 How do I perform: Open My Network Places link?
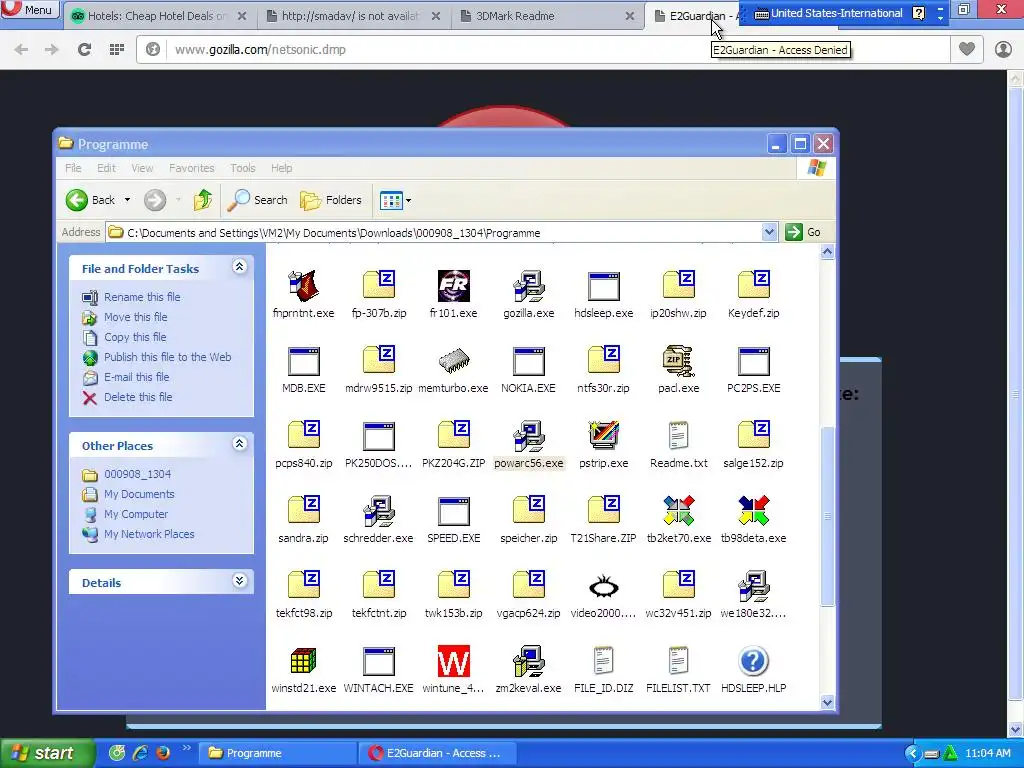[x=149, y=534]
